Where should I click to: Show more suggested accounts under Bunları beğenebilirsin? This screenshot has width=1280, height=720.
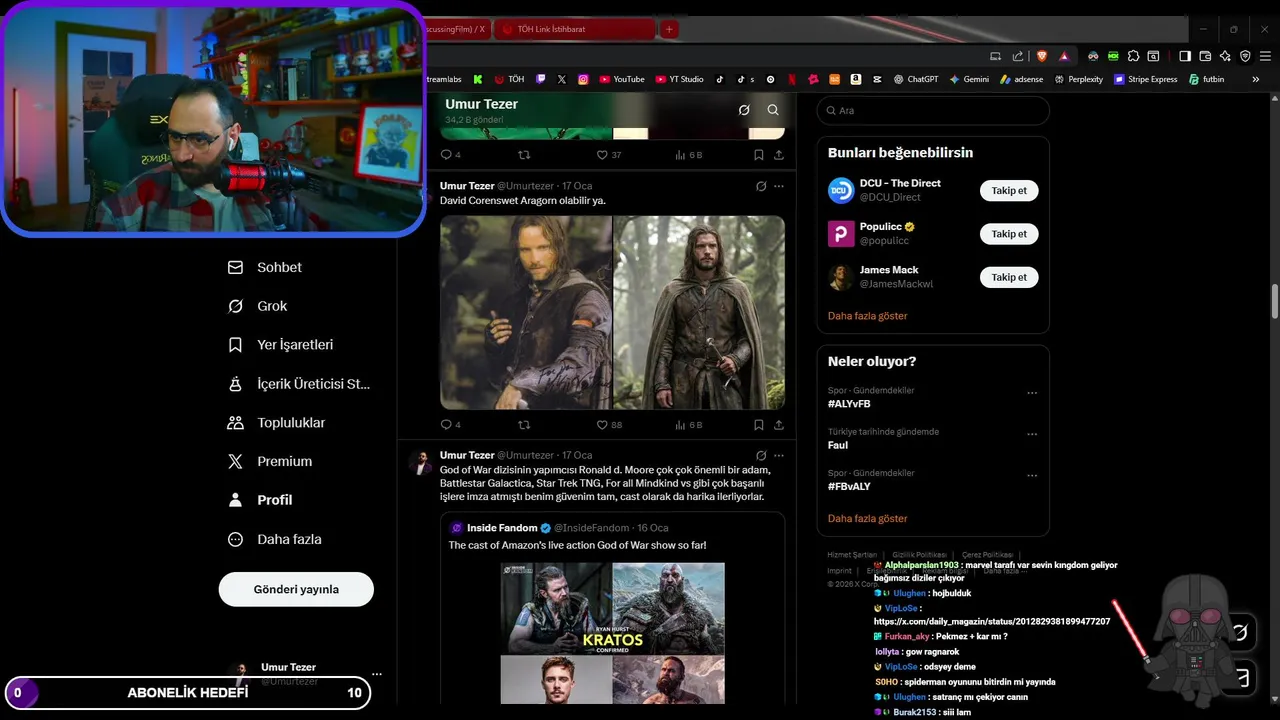[x=867, y=316]
